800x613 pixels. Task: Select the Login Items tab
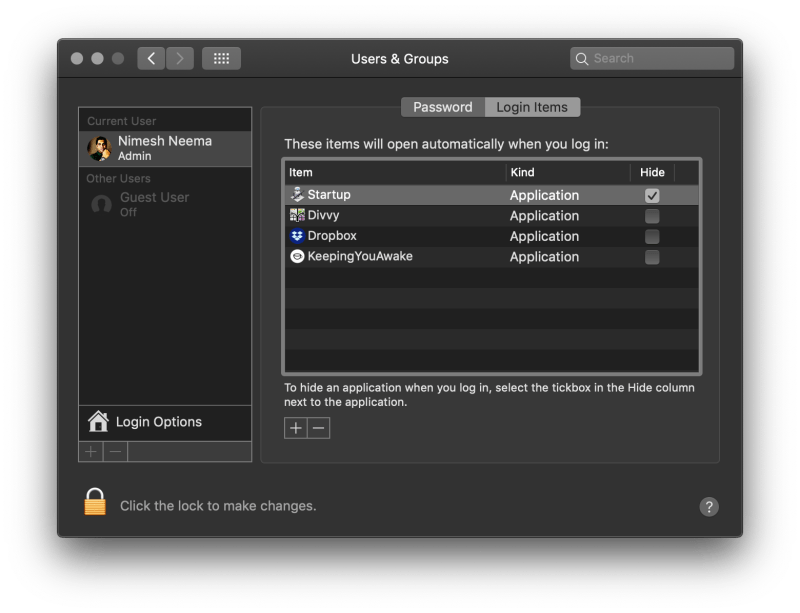click(x=531, y=107)
